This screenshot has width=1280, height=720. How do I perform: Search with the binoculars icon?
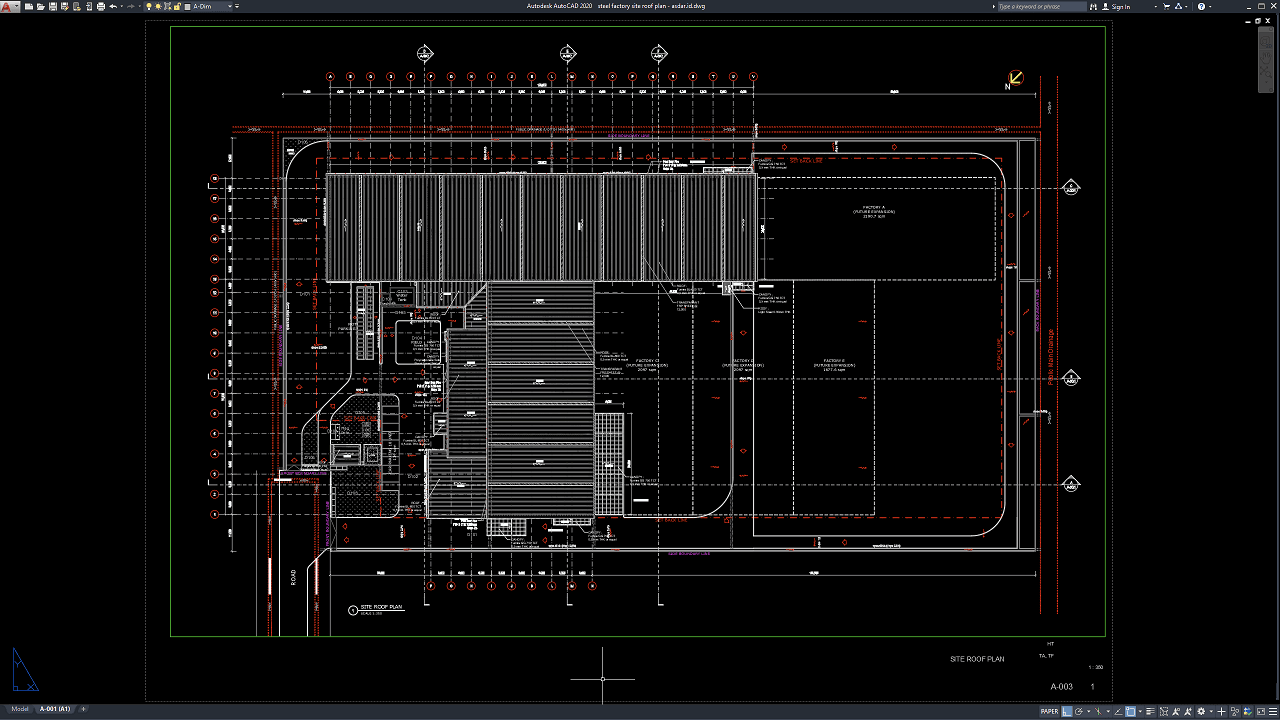[x=1093, y=6]
